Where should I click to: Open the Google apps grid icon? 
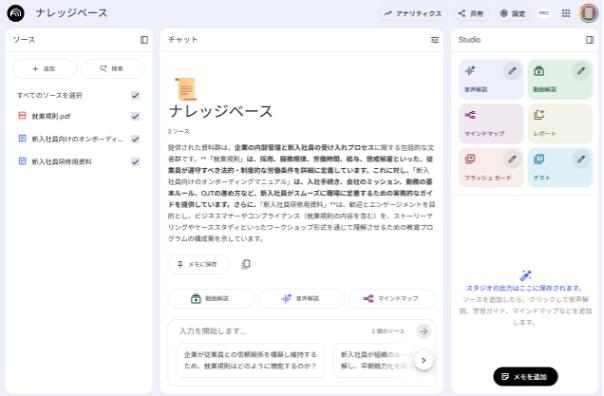566,13
